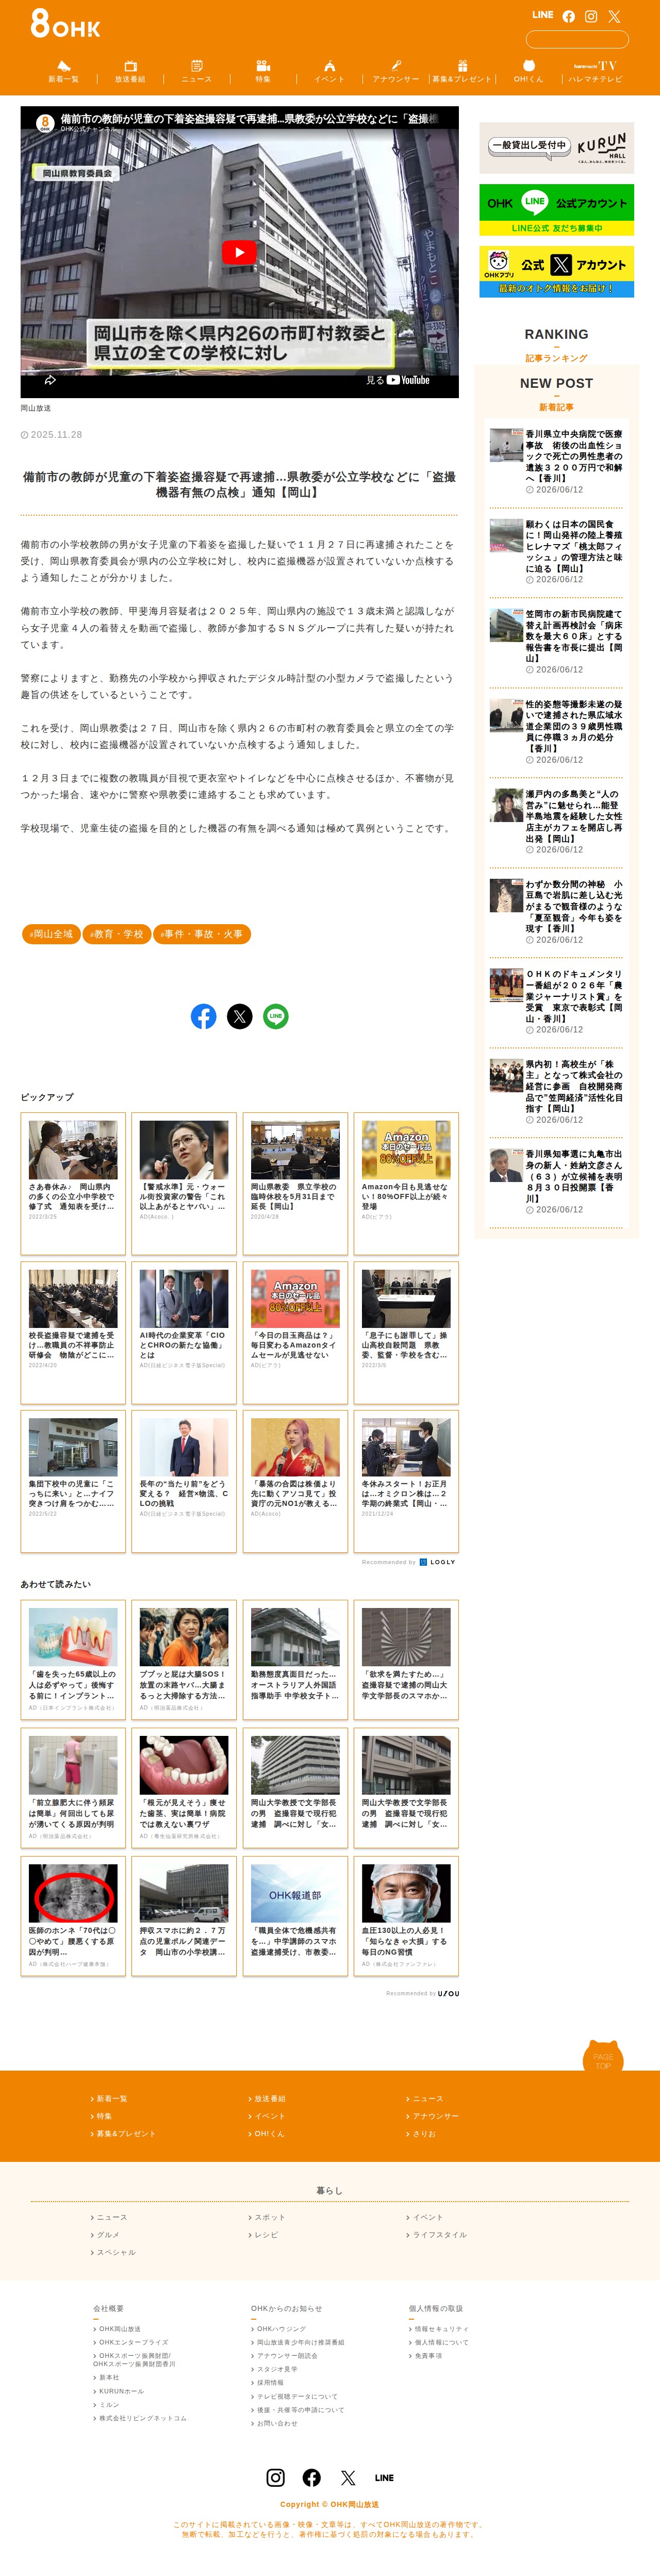Open the 桃太郎フィッシュ article in NEW POST
Screen dimensions: 660x2576
pyautogui.click(x=556, y=551)
